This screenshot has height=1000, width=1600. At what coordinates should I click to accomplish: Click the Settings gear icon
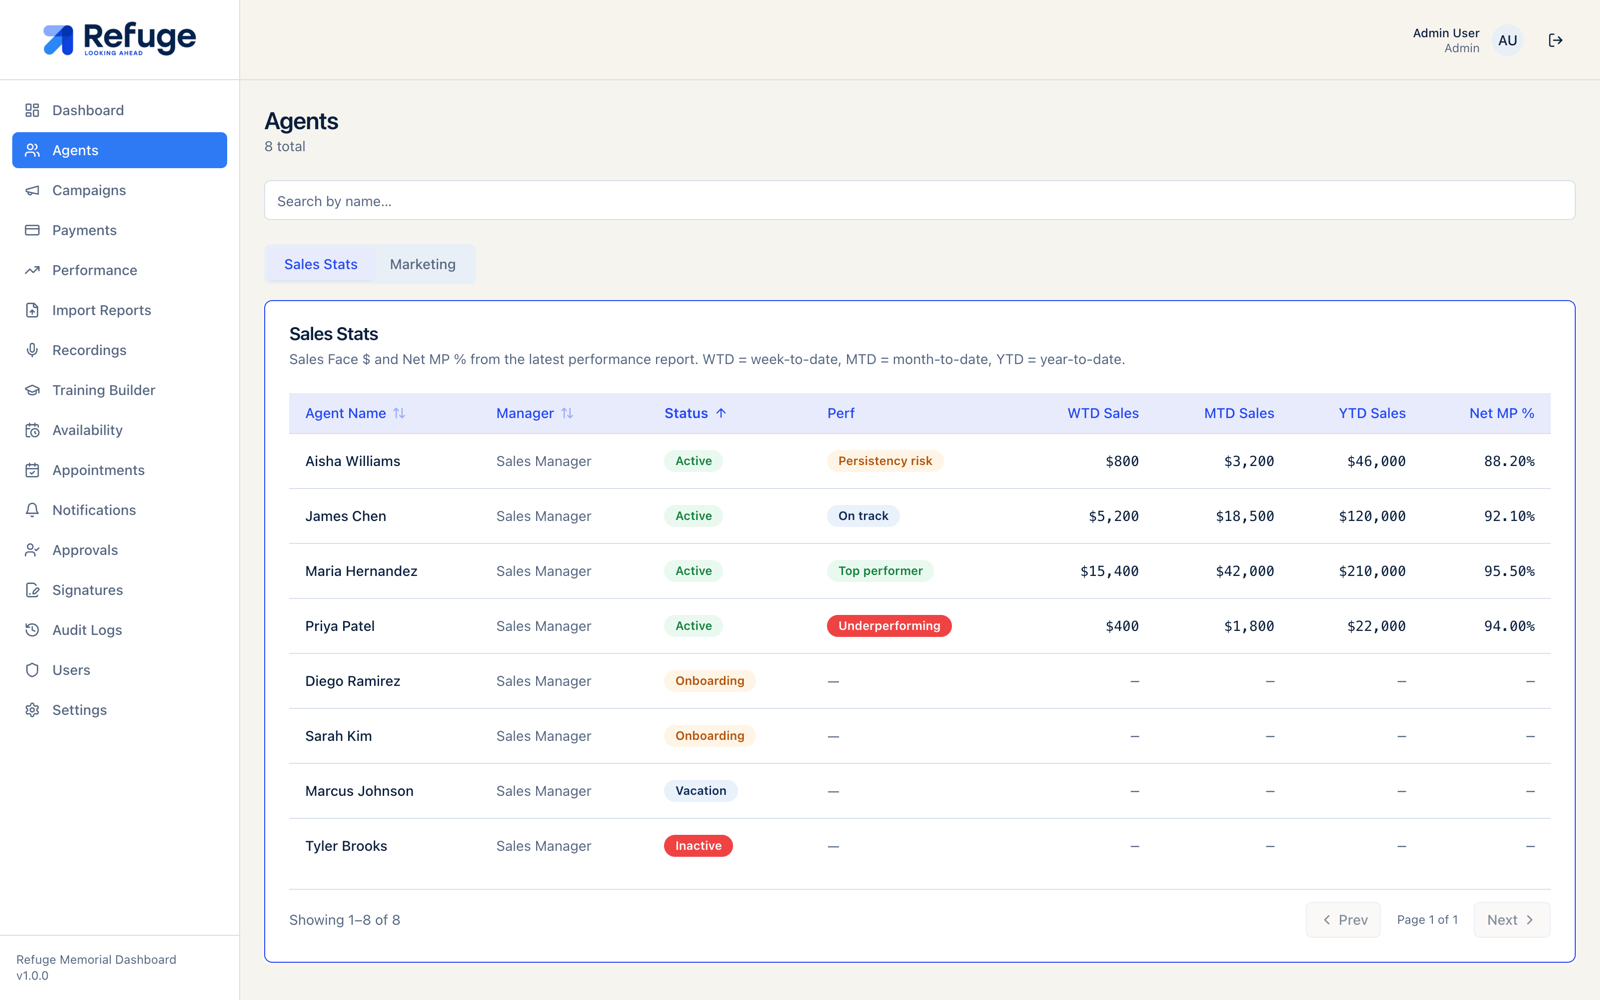pyautogui.click(x=32, y=710)
